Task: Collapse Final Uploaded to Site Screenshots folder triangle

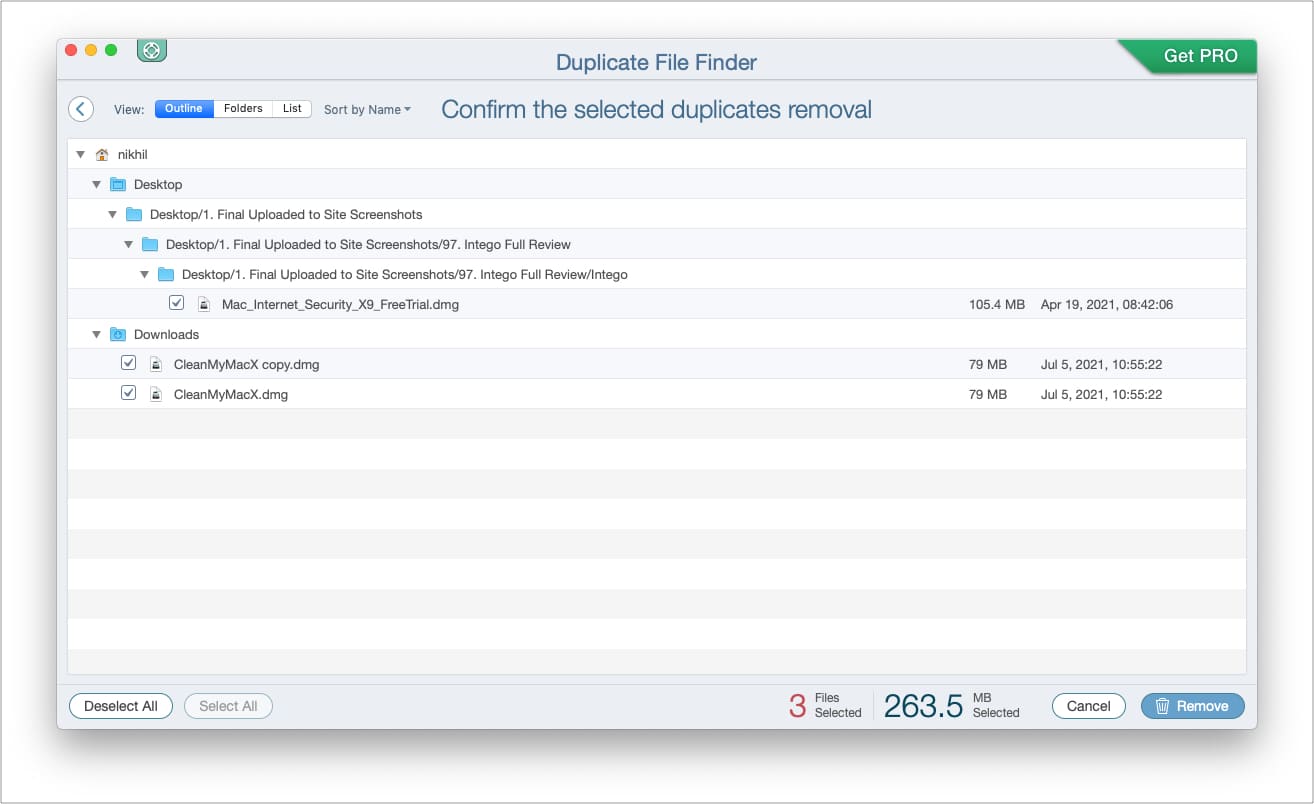Action: [x=112, y=215]
